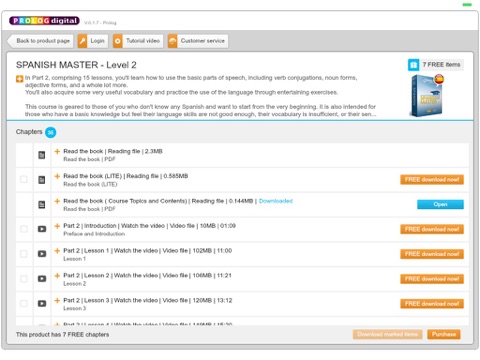
Task: Click the orange plus icon beside the description
Action: pos(19,79)
